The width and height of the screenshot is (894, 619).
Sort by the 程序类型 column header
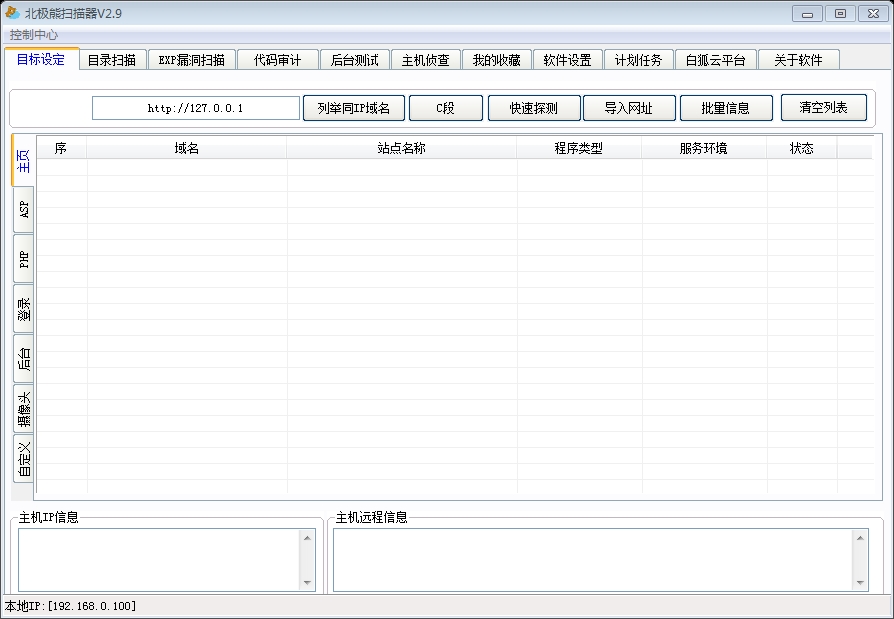point(579,148)
